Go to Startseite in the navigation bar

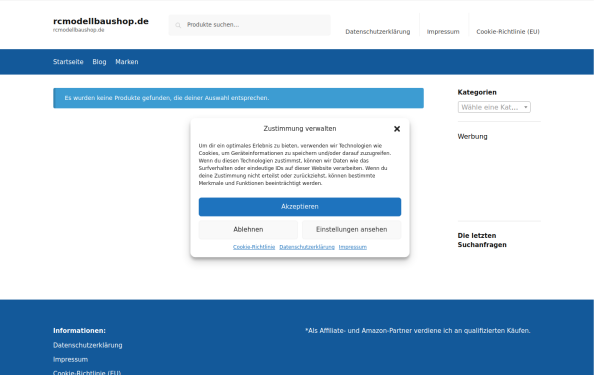pos(68,62)
